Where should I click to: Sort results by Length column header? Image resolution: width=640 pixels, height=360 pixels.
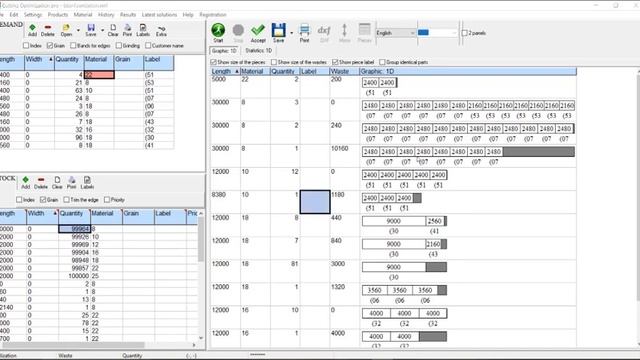click(225, 71)
